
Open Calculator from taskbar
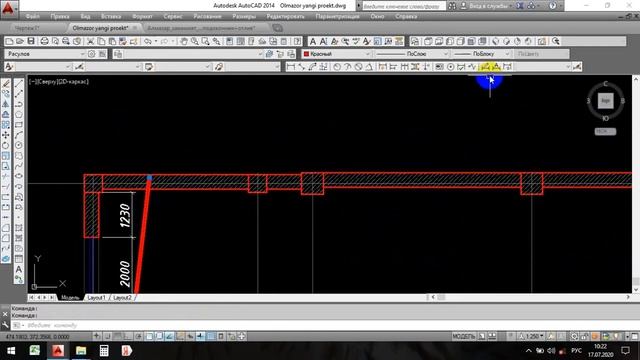click(x=104, y=351)
